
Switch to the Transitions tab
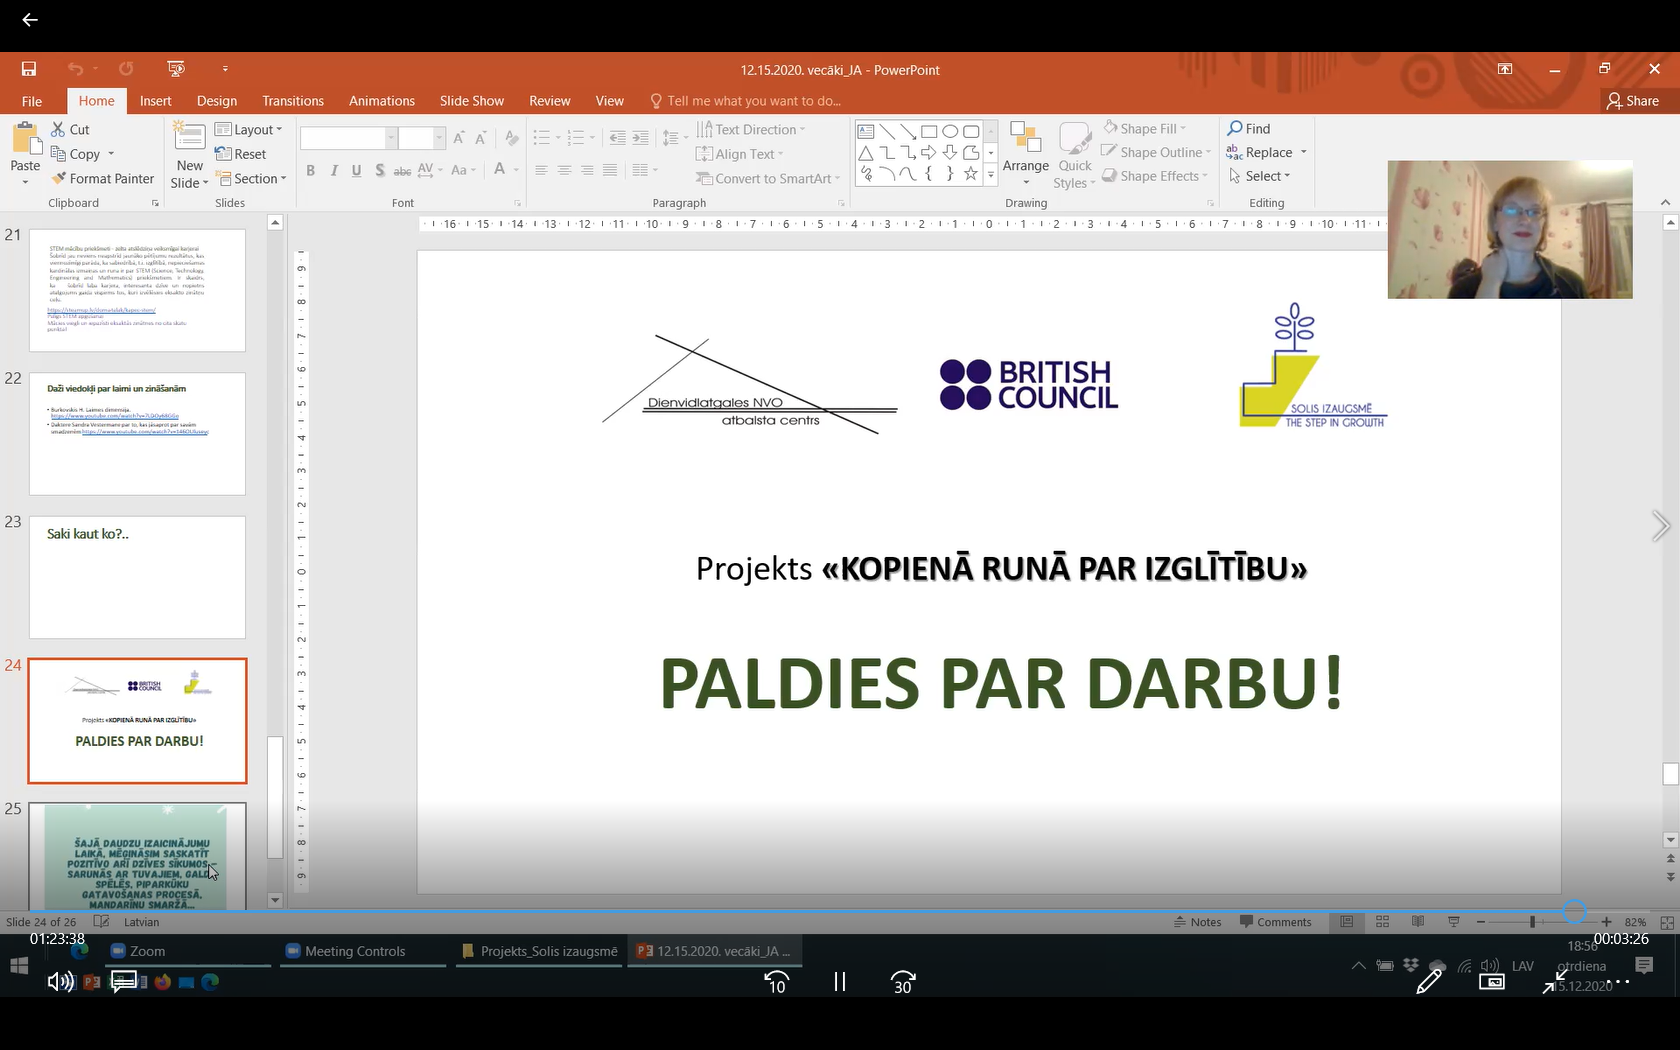point(293,101)
